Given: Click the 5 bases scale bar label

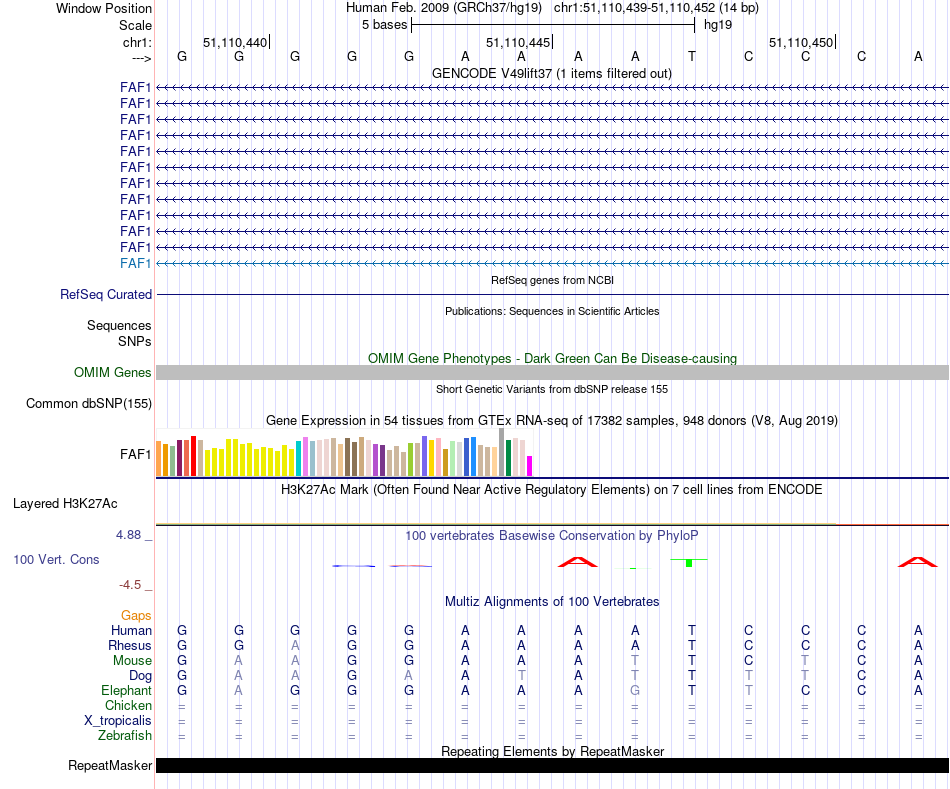Looking at the screenshot, I should coord(385,25).
